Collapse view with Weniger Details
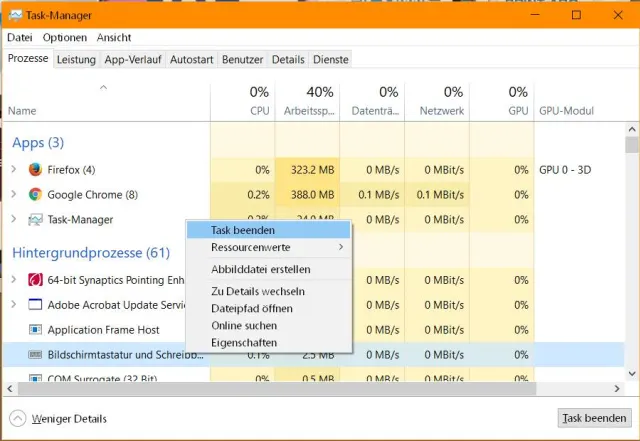The image size is (640, 441). pyautogui.click(x=58, y=419)
